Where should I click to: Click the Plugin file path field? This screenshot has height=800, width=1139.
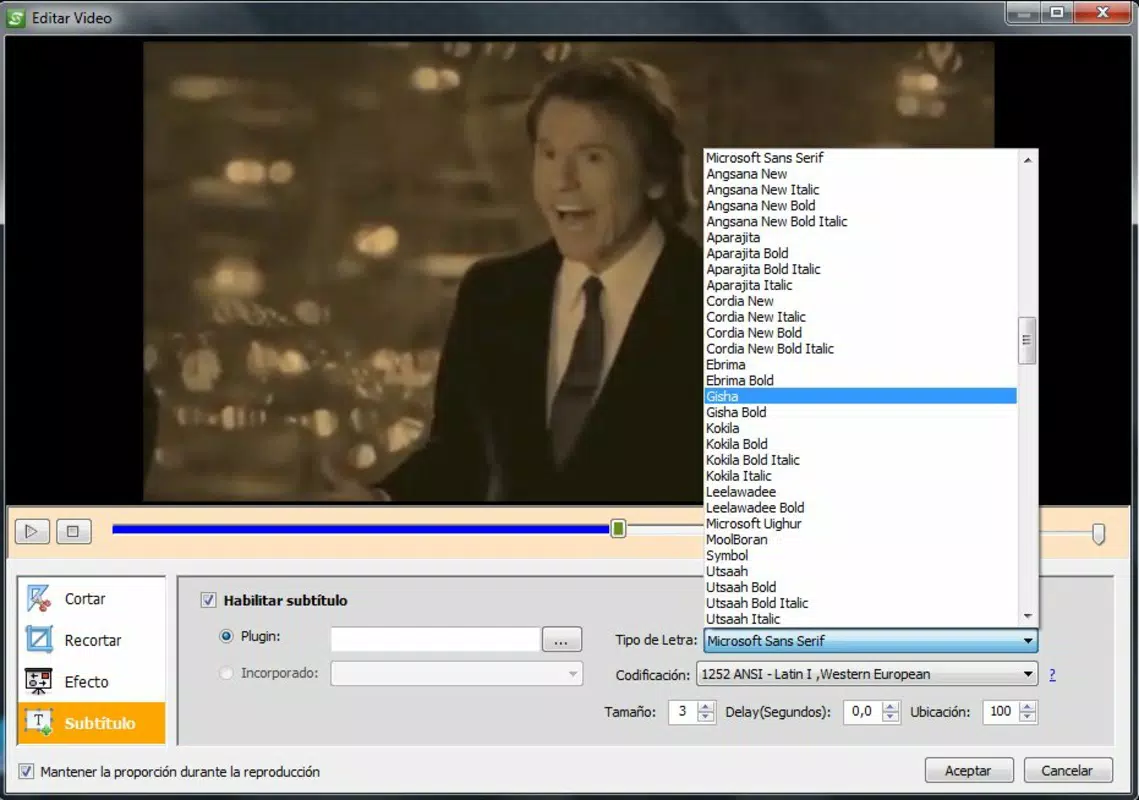click(x=435, y=639)
